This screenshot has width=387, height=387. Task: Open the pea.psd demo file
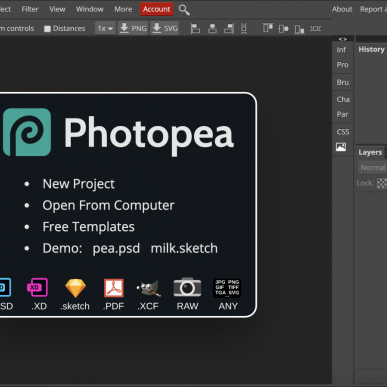116,249
